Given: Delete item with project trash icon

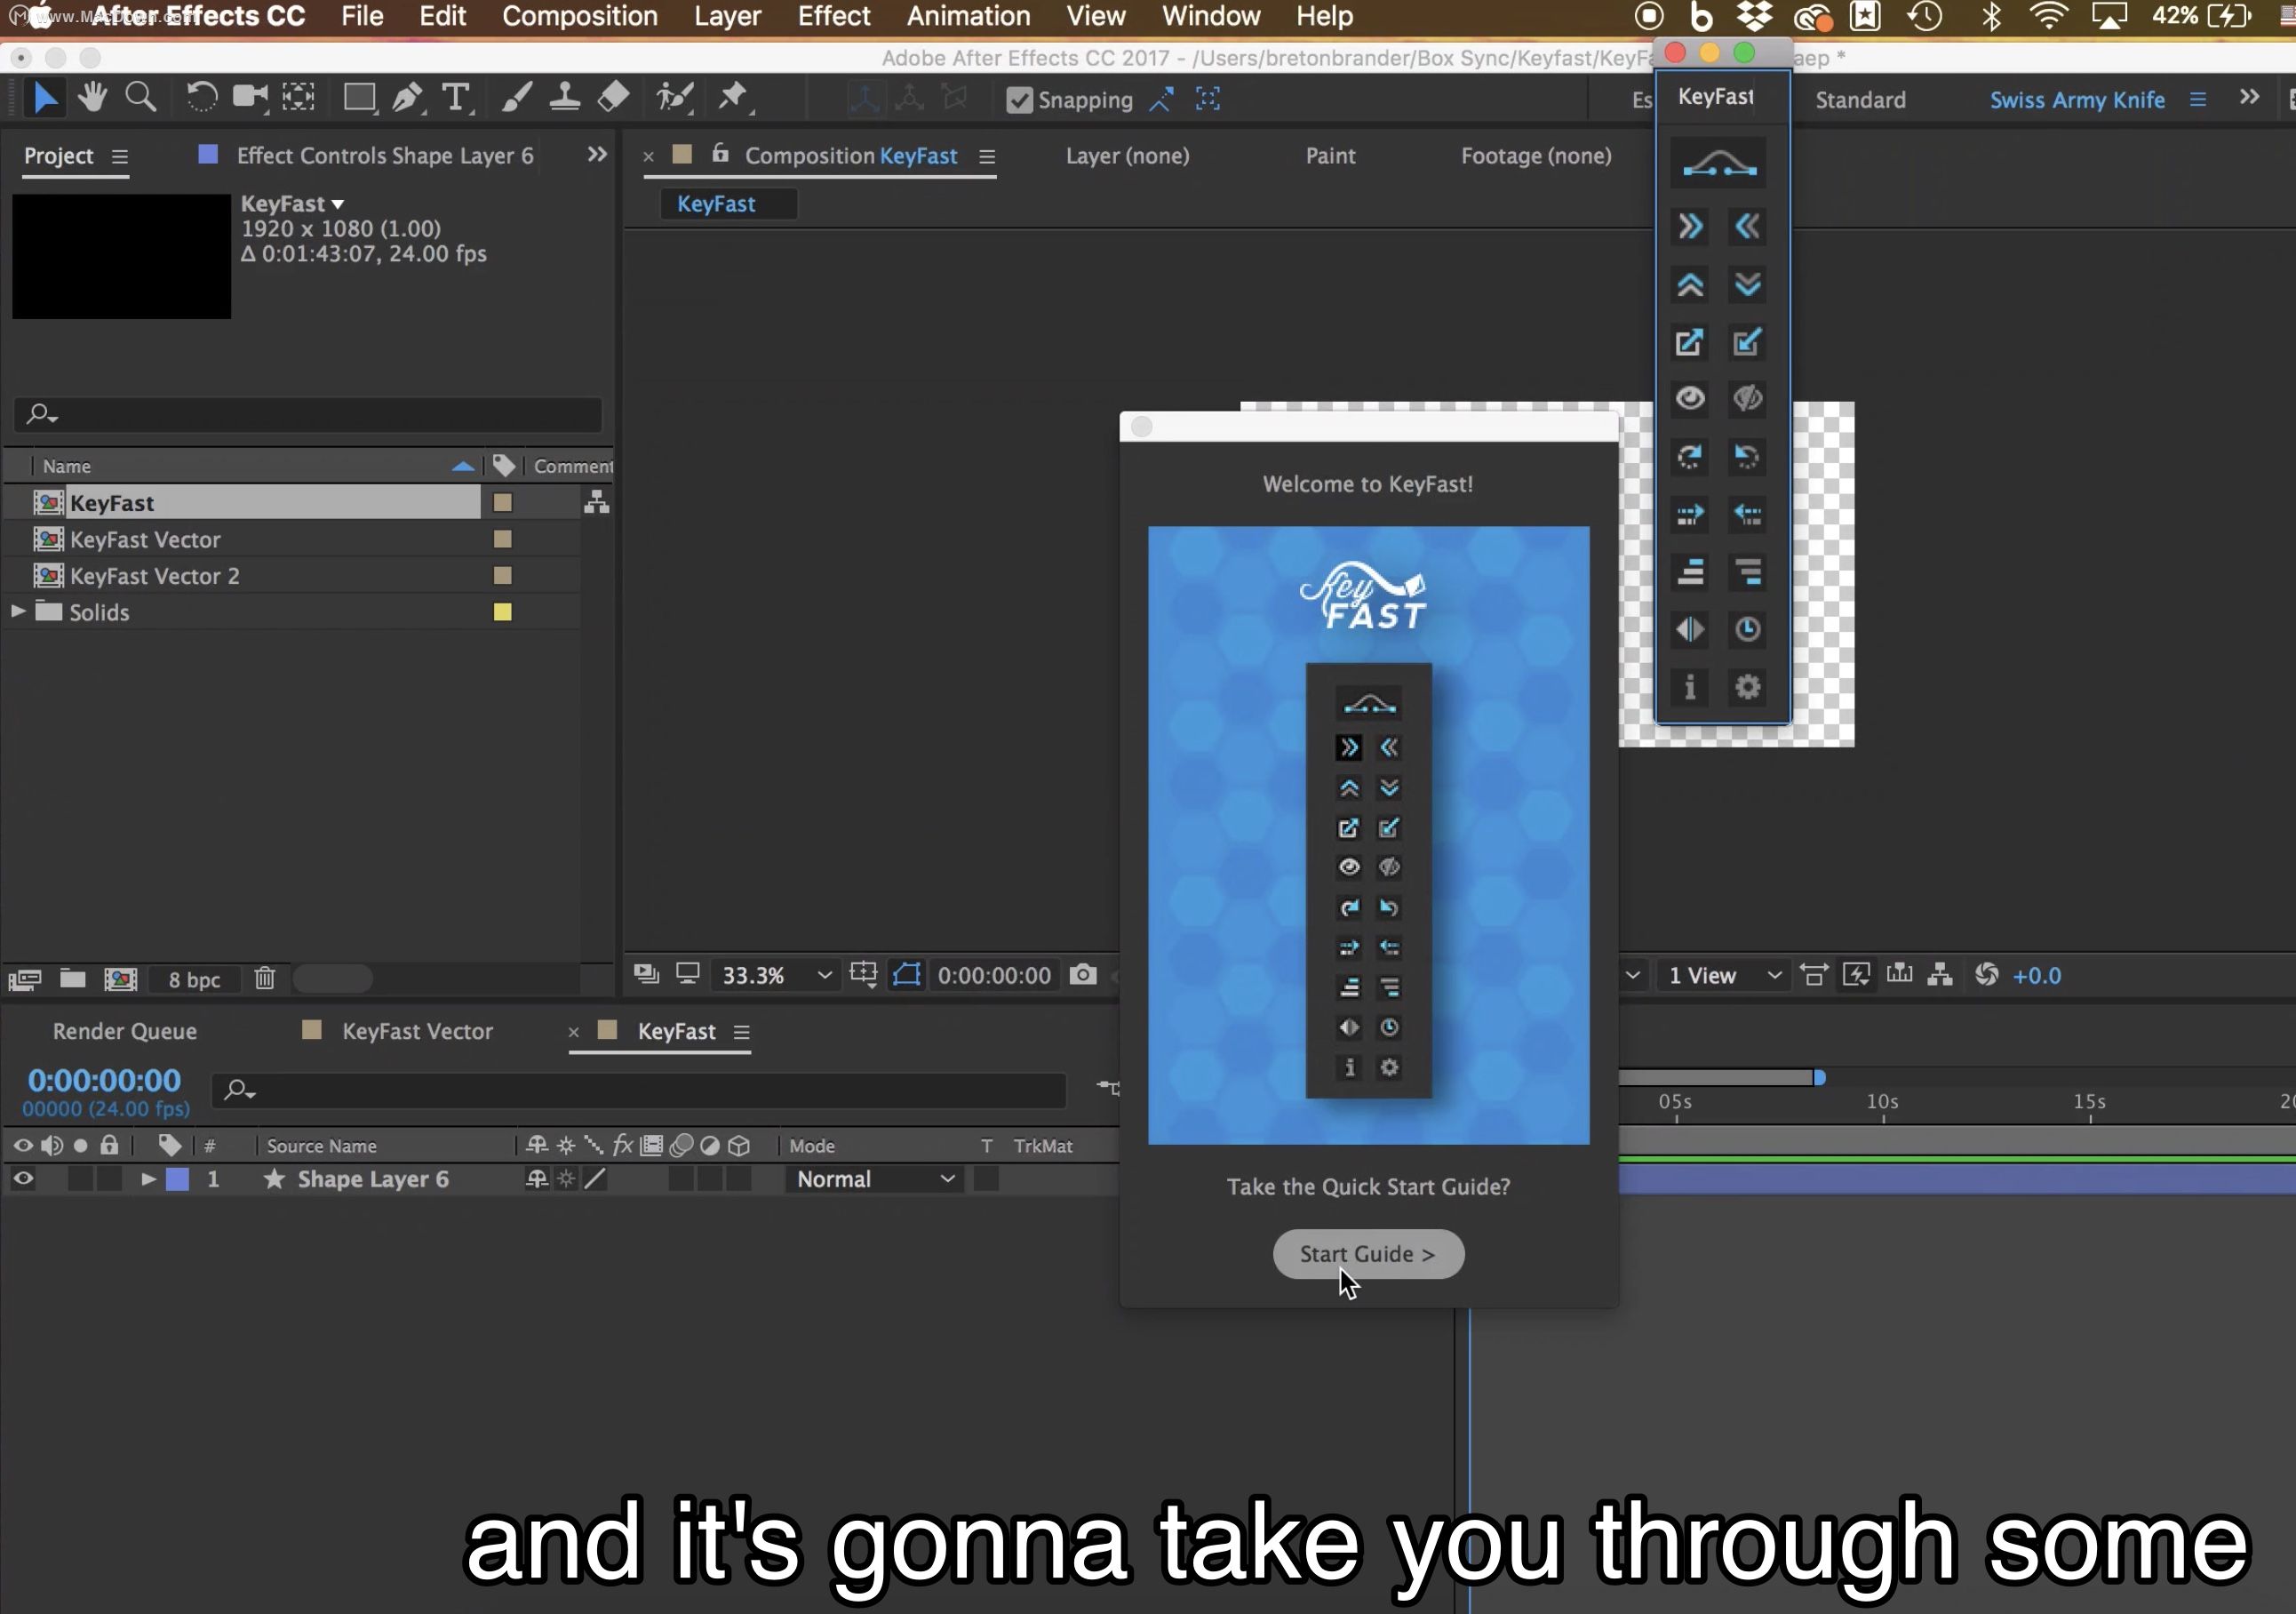Looking at the screenshot, I should point(264,979).
